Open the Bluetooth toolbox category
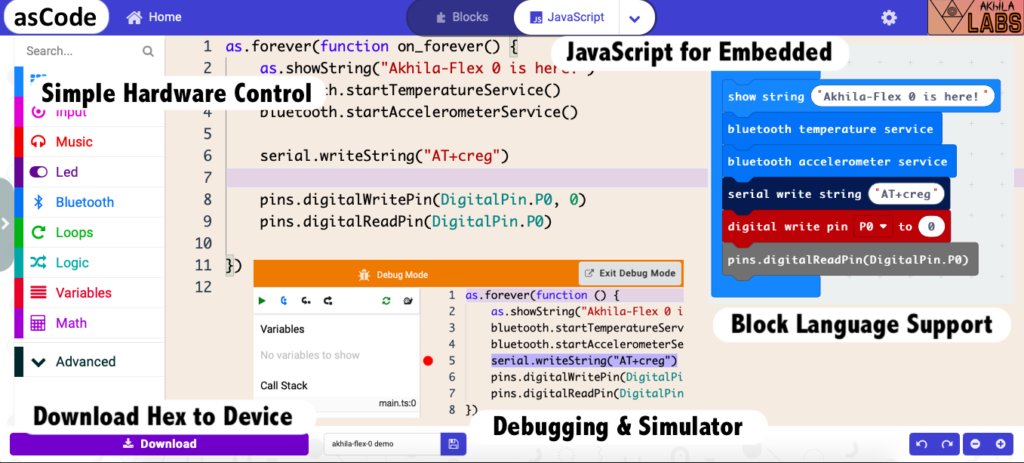Viewport: 1024px width, 463px height. pyautogui.click(x=89, y=202)
